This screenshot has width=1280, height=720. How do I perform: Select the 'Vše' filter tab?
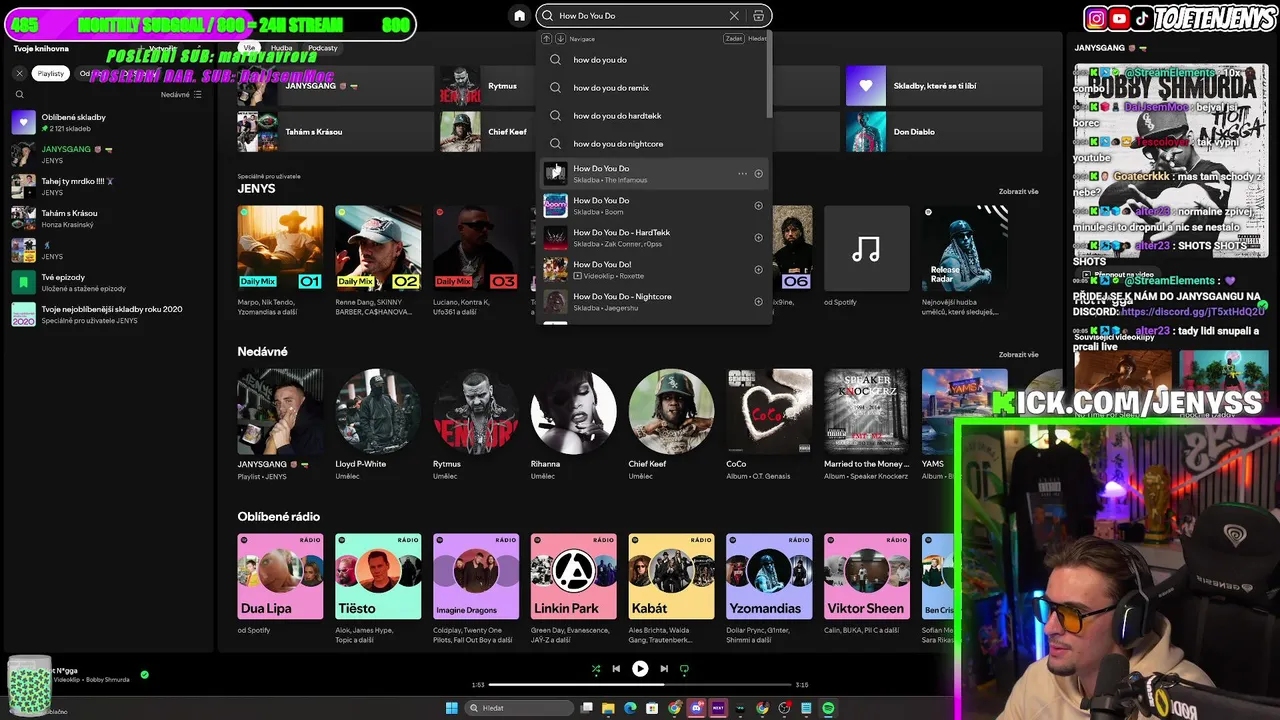click(x=249, y=48)
